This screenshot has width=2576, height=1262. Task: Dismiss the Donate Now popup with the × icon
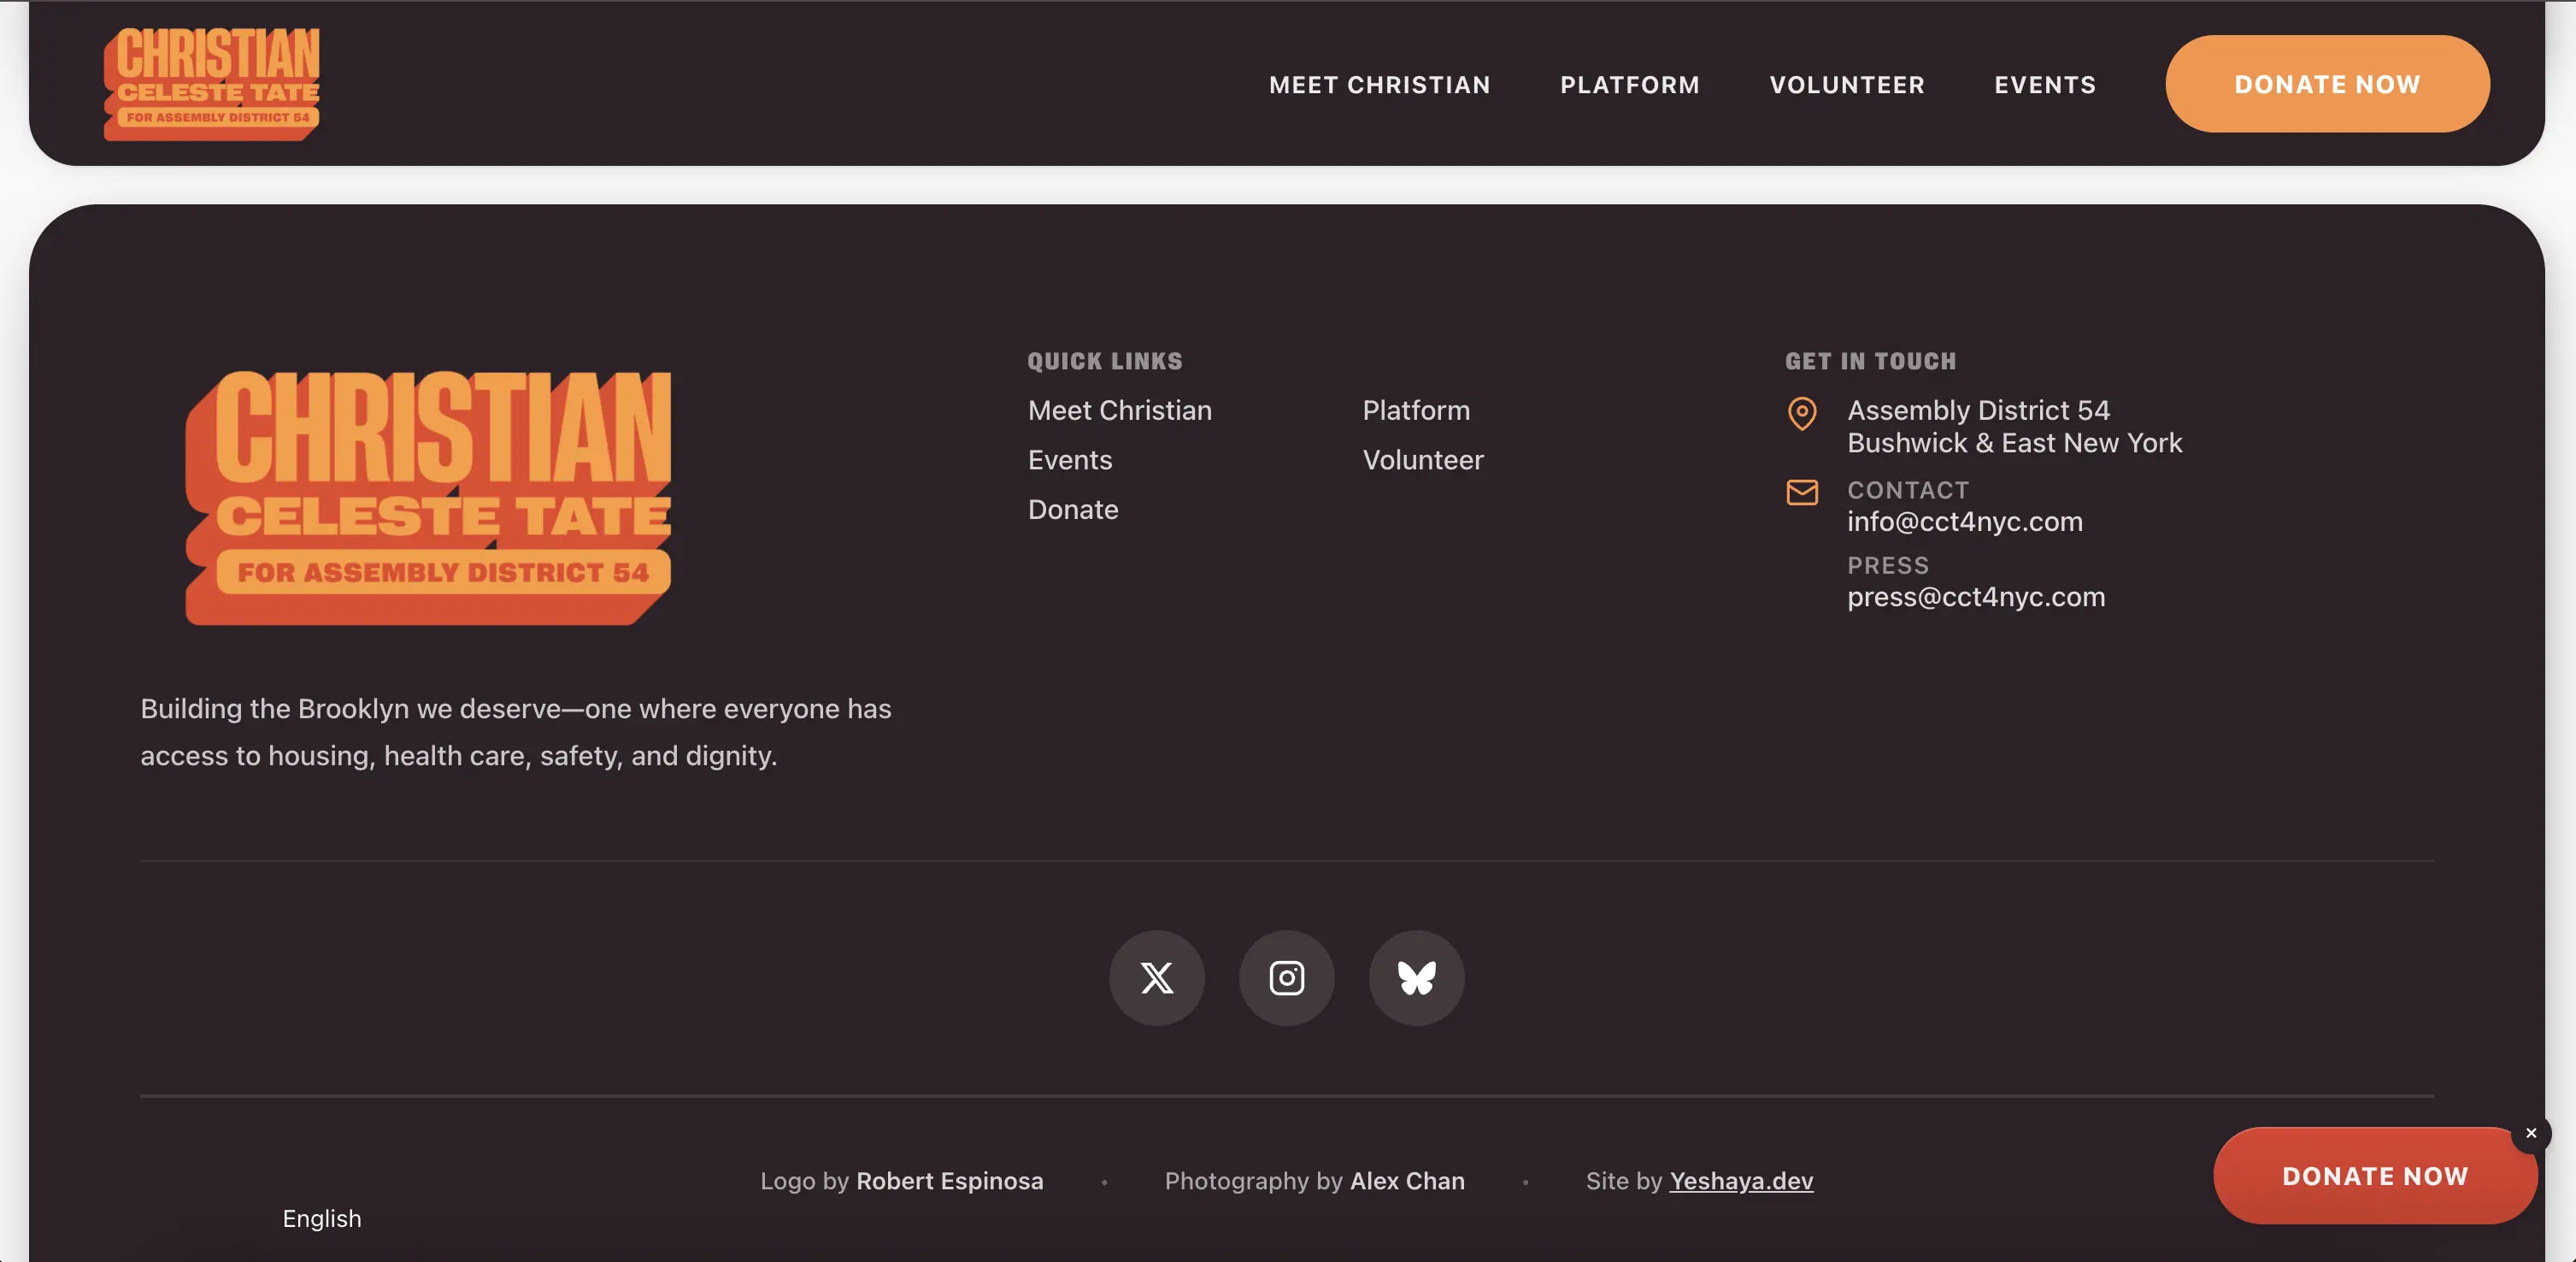(2531, 1133)
